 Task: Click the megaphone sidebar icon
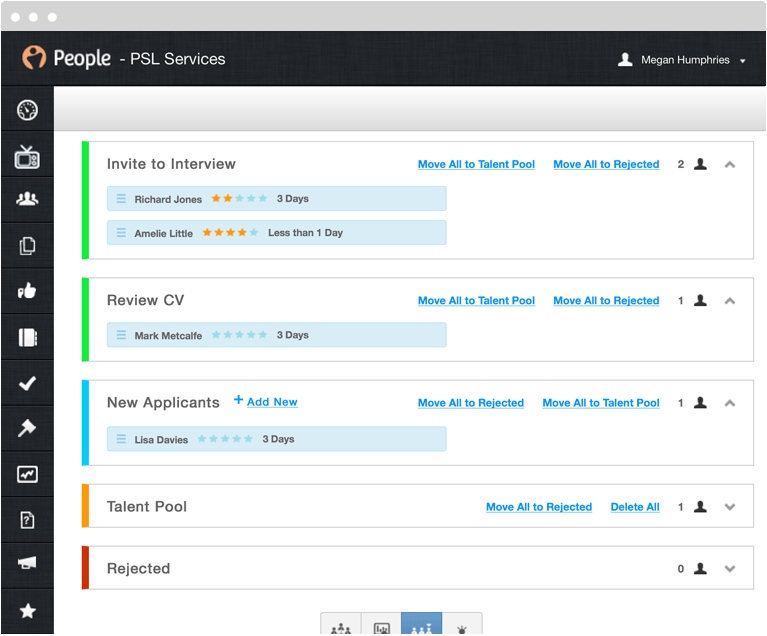coord(27,563)
